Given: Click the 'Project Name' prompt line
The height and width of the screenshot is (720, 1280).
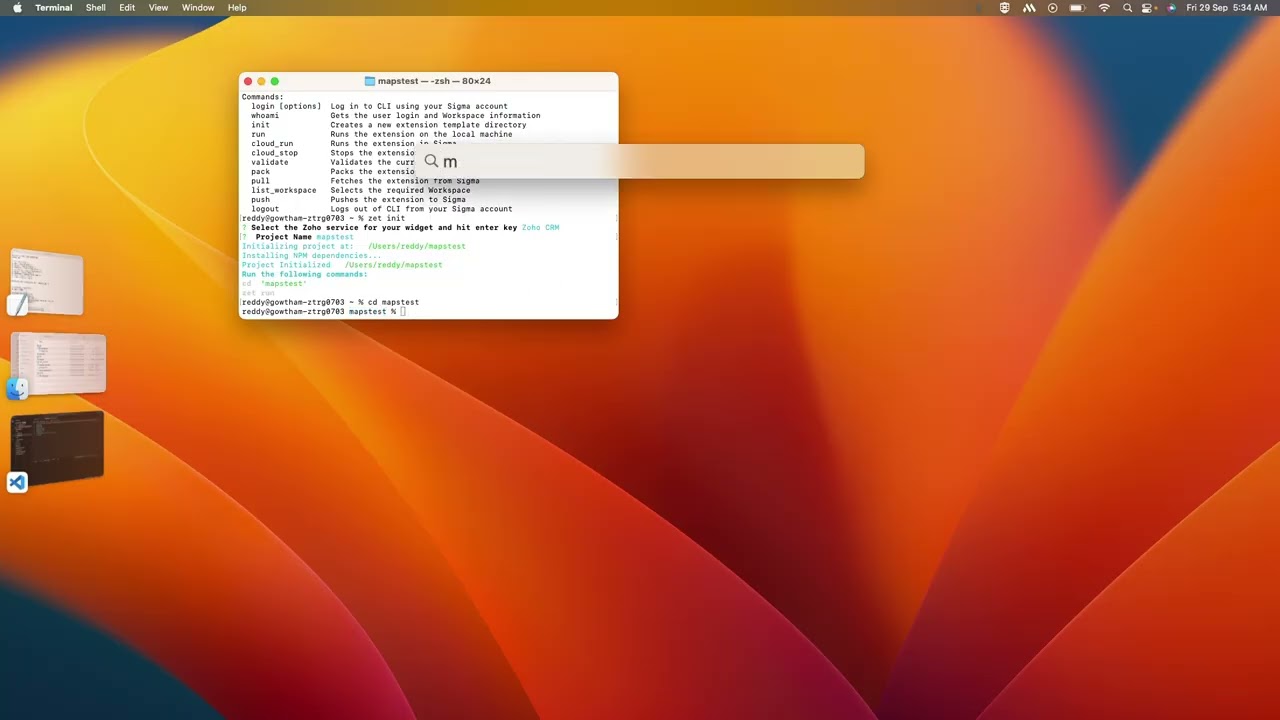Looking at the screenshot, I should pos(297,237).
